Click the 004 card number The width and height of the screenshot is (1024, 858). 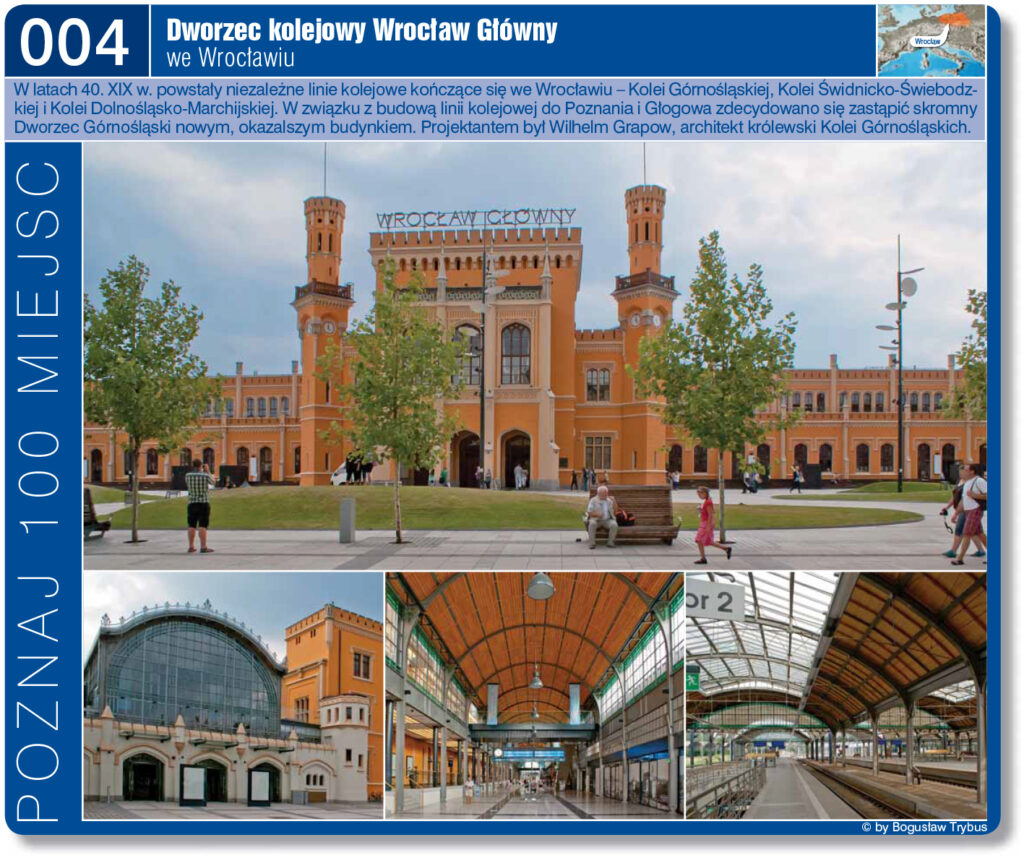(x=75, y=43)
